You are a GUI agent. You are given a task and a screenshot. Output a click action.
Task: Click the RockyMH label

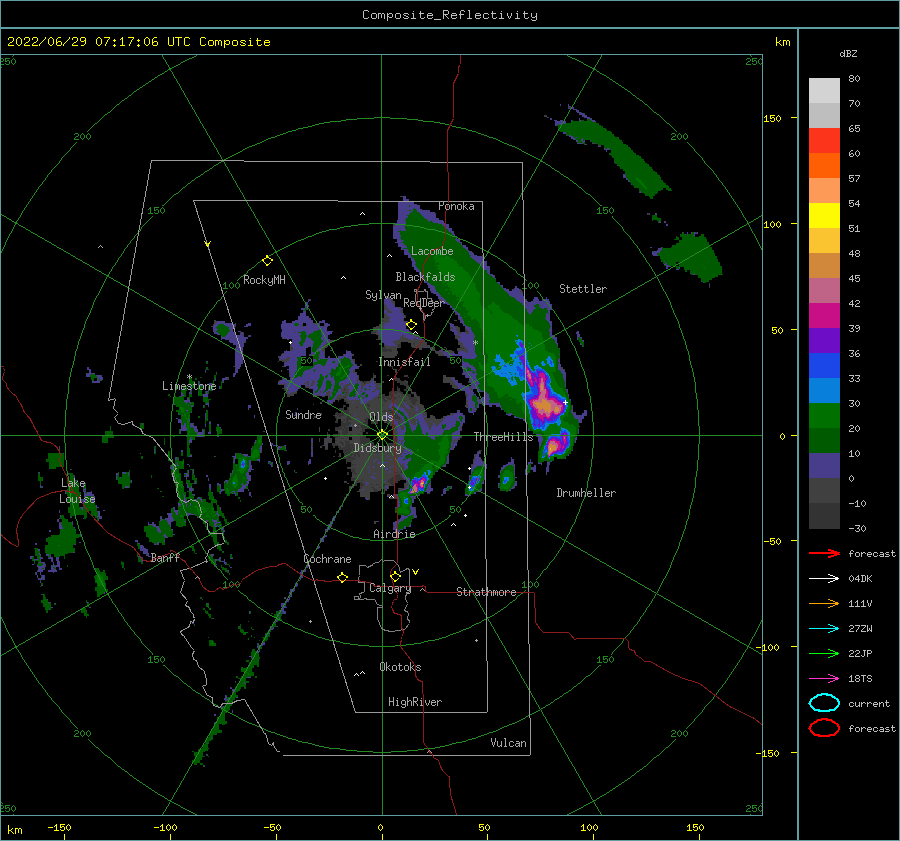coord(265,280)
